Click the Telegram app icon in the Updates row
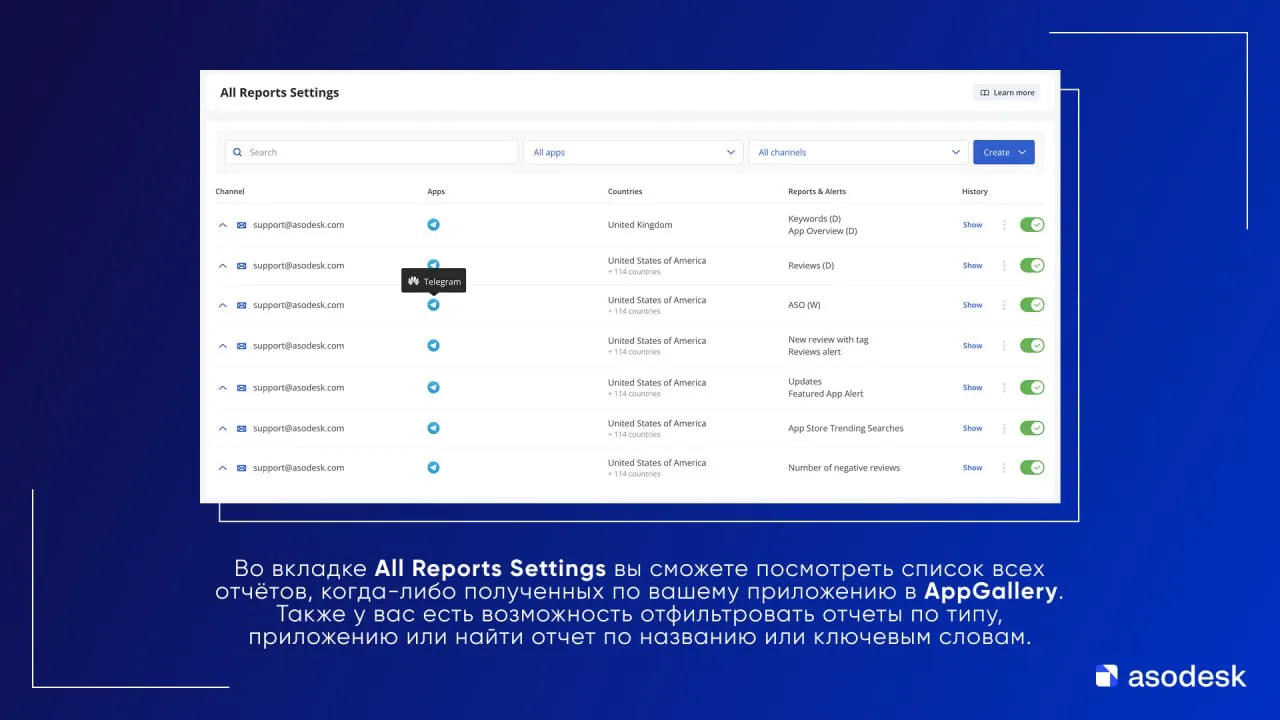 tap(433, 386)
